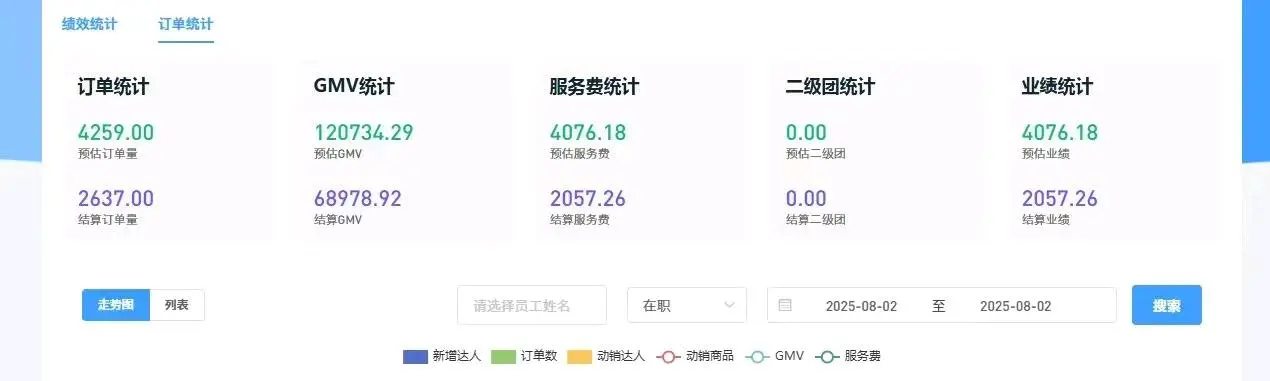This screenshot has width=1270, height=381.
Task: Focus the 请选择员工姓名 input field
Action: pos(532,305)
